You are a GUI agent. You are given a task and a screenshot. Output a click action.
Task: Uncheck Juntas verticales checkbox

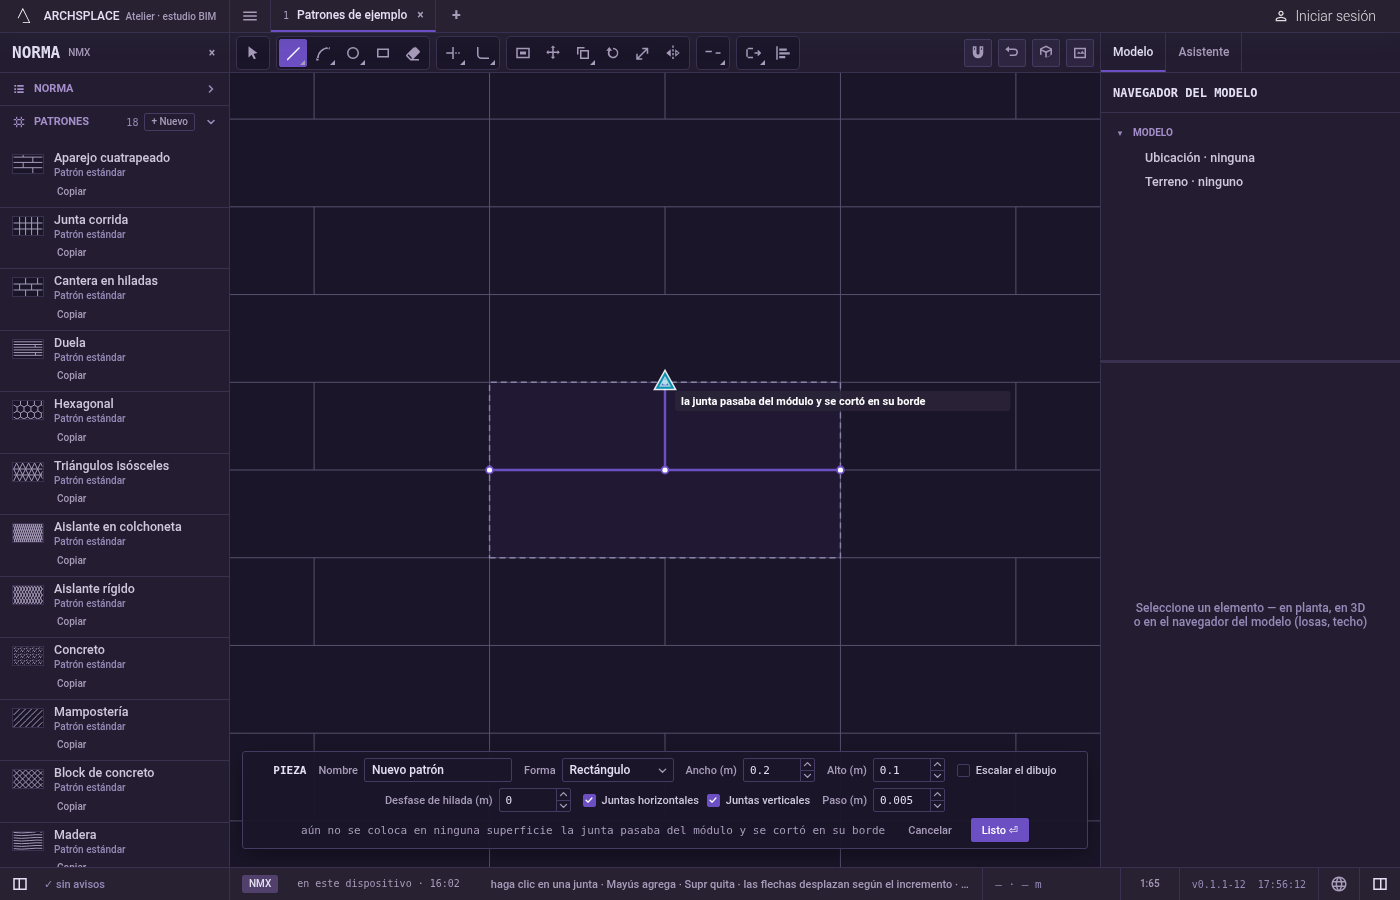(714, 800)
